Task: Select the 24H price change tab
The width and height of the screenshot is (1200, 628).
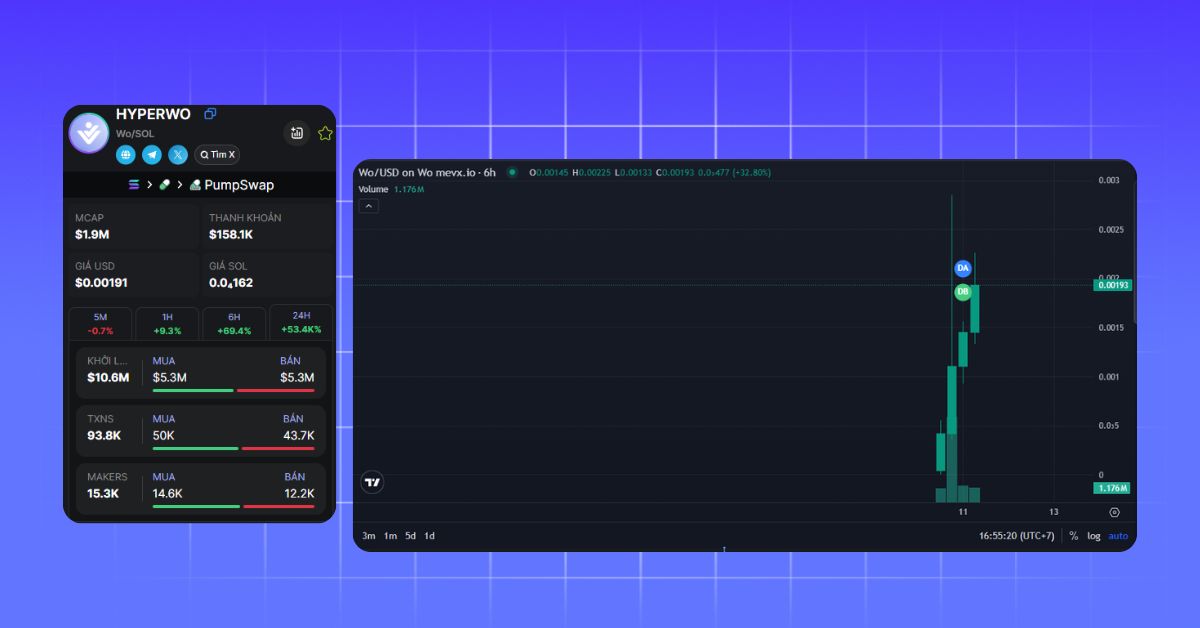Action: [300, 323]
